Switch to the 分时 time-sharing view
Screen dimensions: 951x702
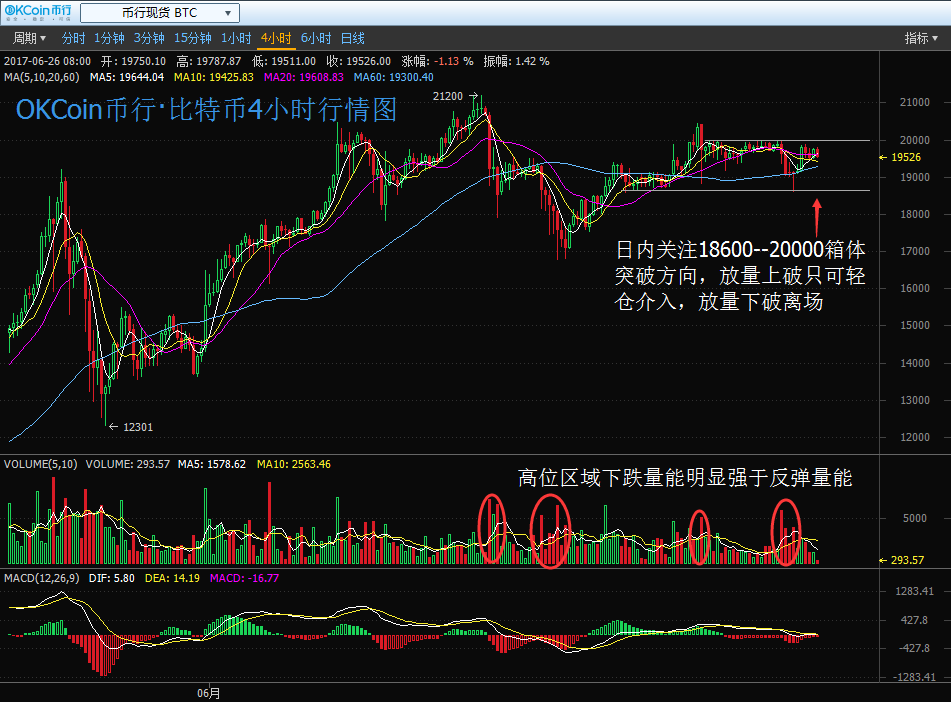73,39
